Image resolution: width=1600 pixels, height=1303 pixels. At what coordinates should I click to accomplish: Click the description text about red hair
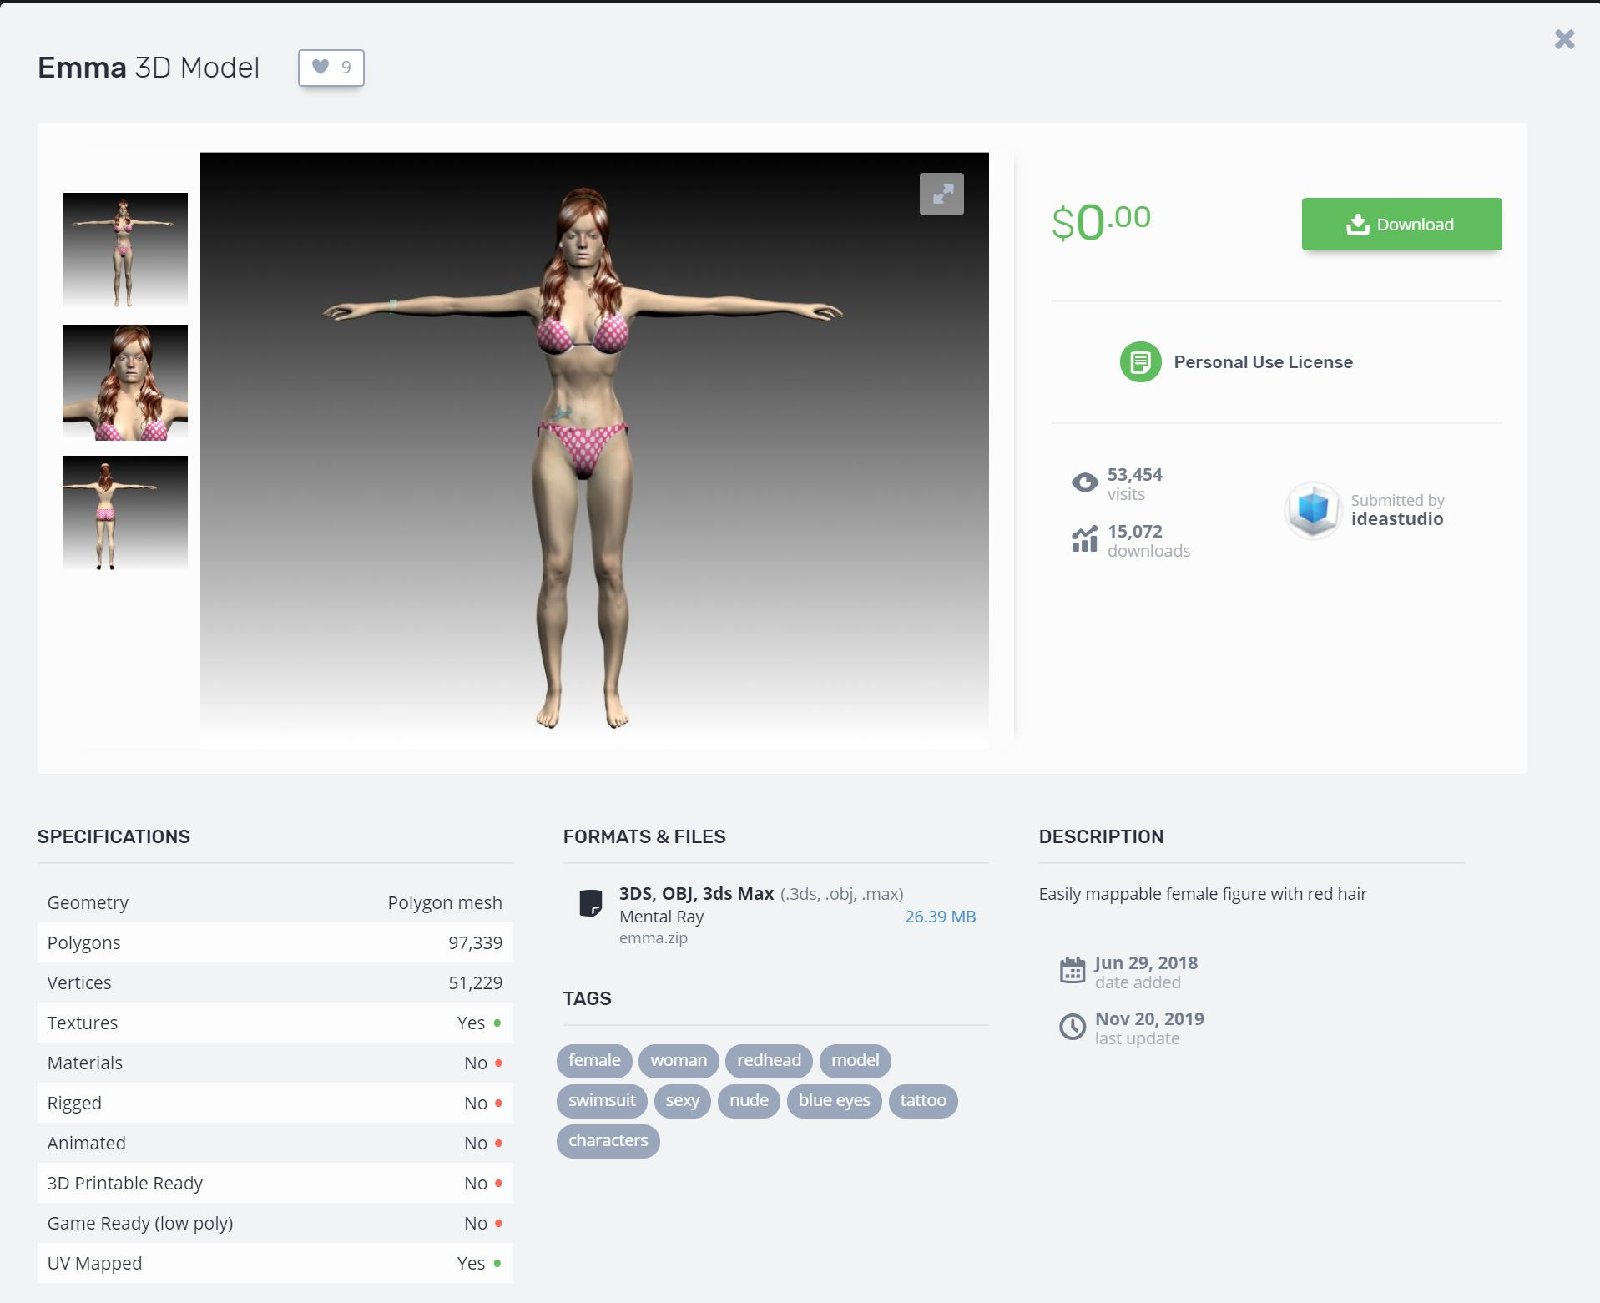pos(1202,894)
